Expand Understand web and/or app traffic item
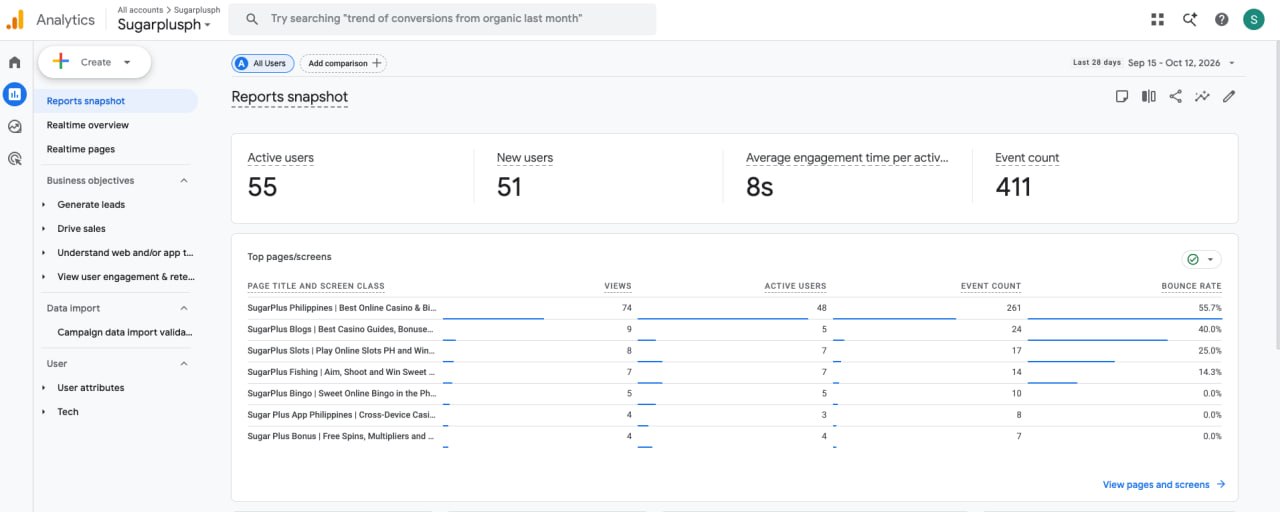Image resolution: width=1280 pixels, height=512 pixels. (x=43, y=253)
